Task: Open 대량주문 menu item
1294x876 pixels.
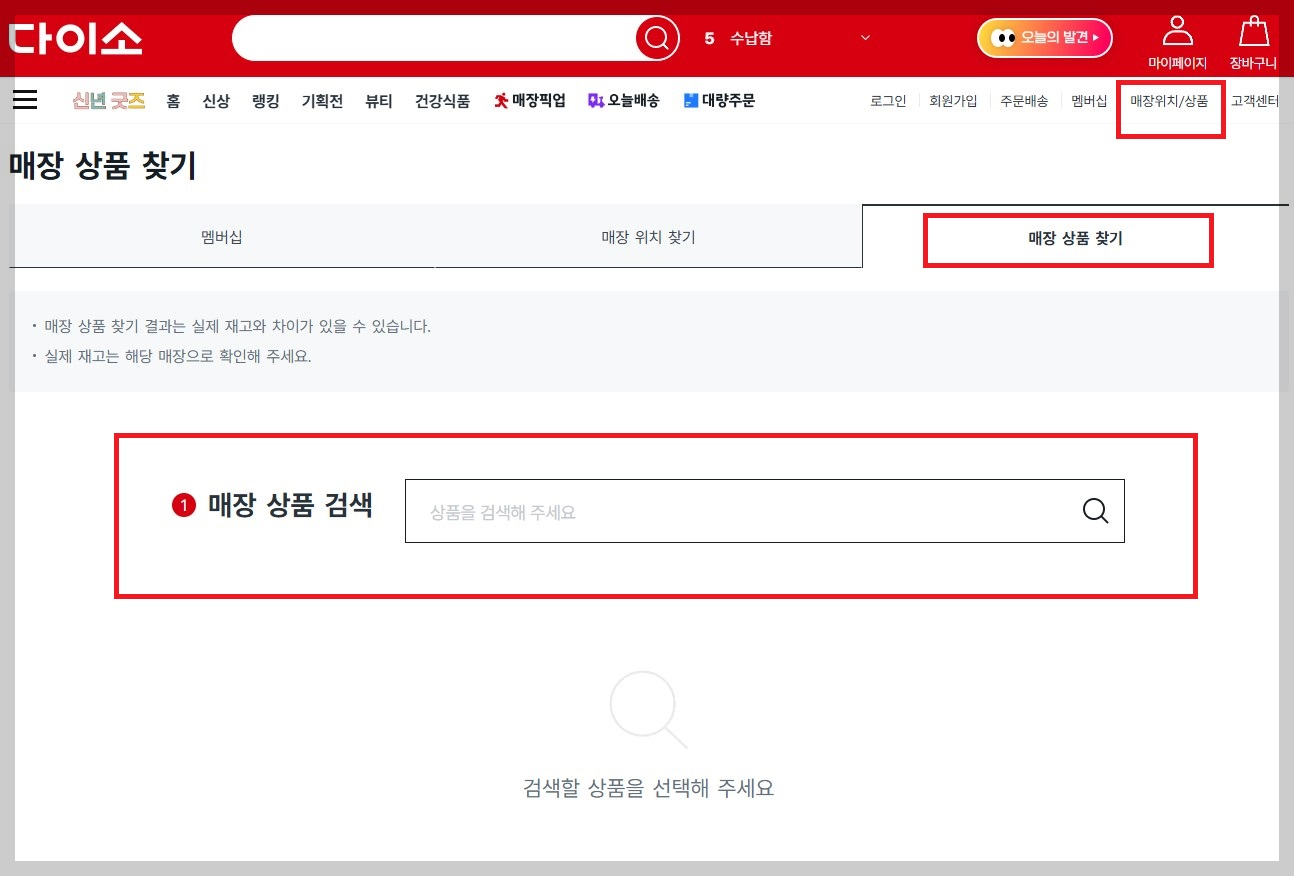Action: click(719, 100)
